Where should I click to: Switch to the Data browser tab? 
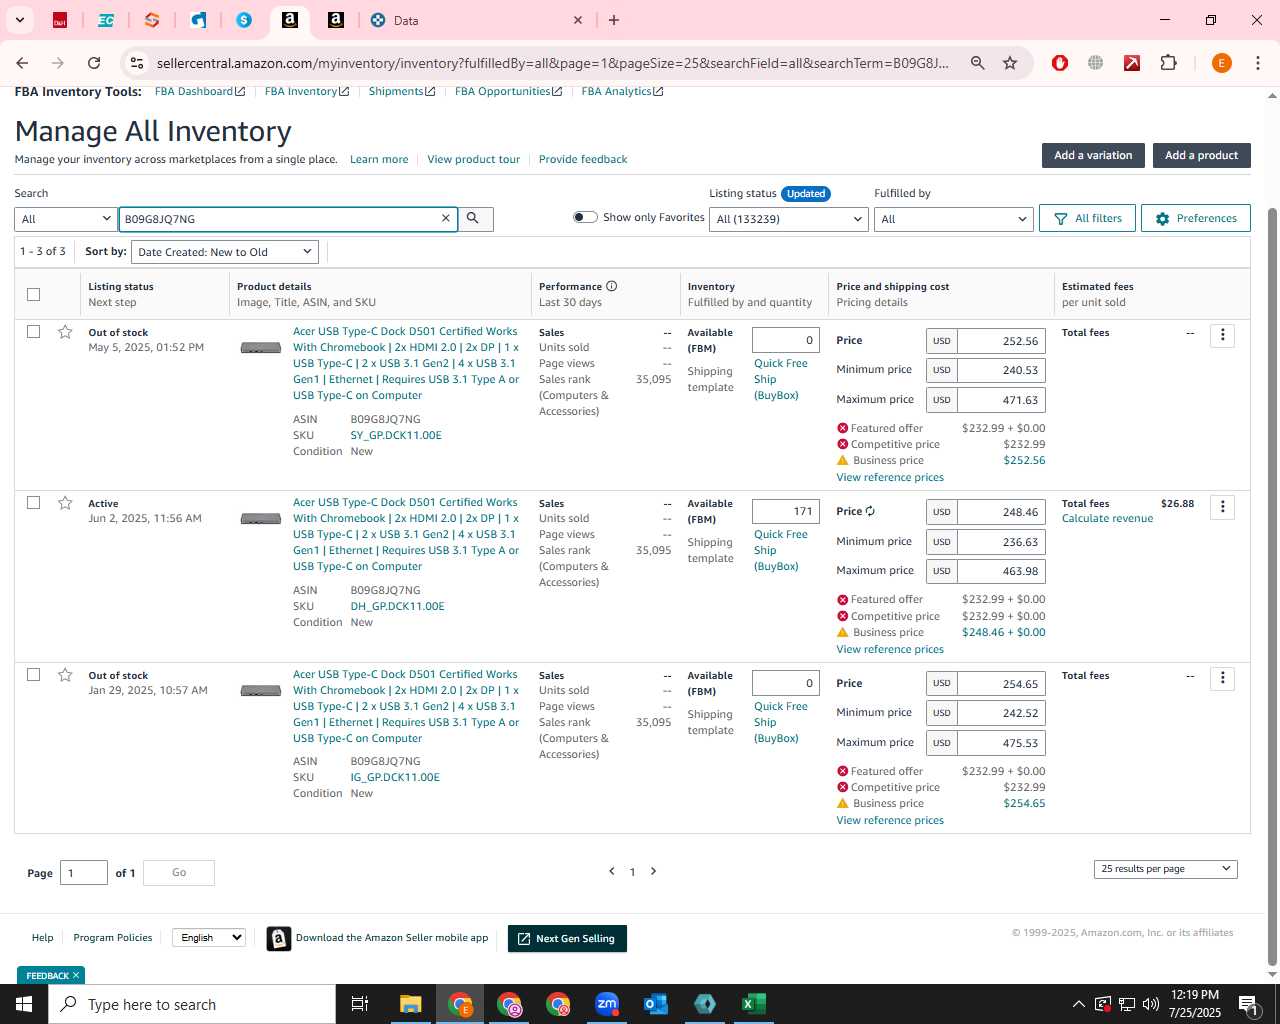coord(475,20)
